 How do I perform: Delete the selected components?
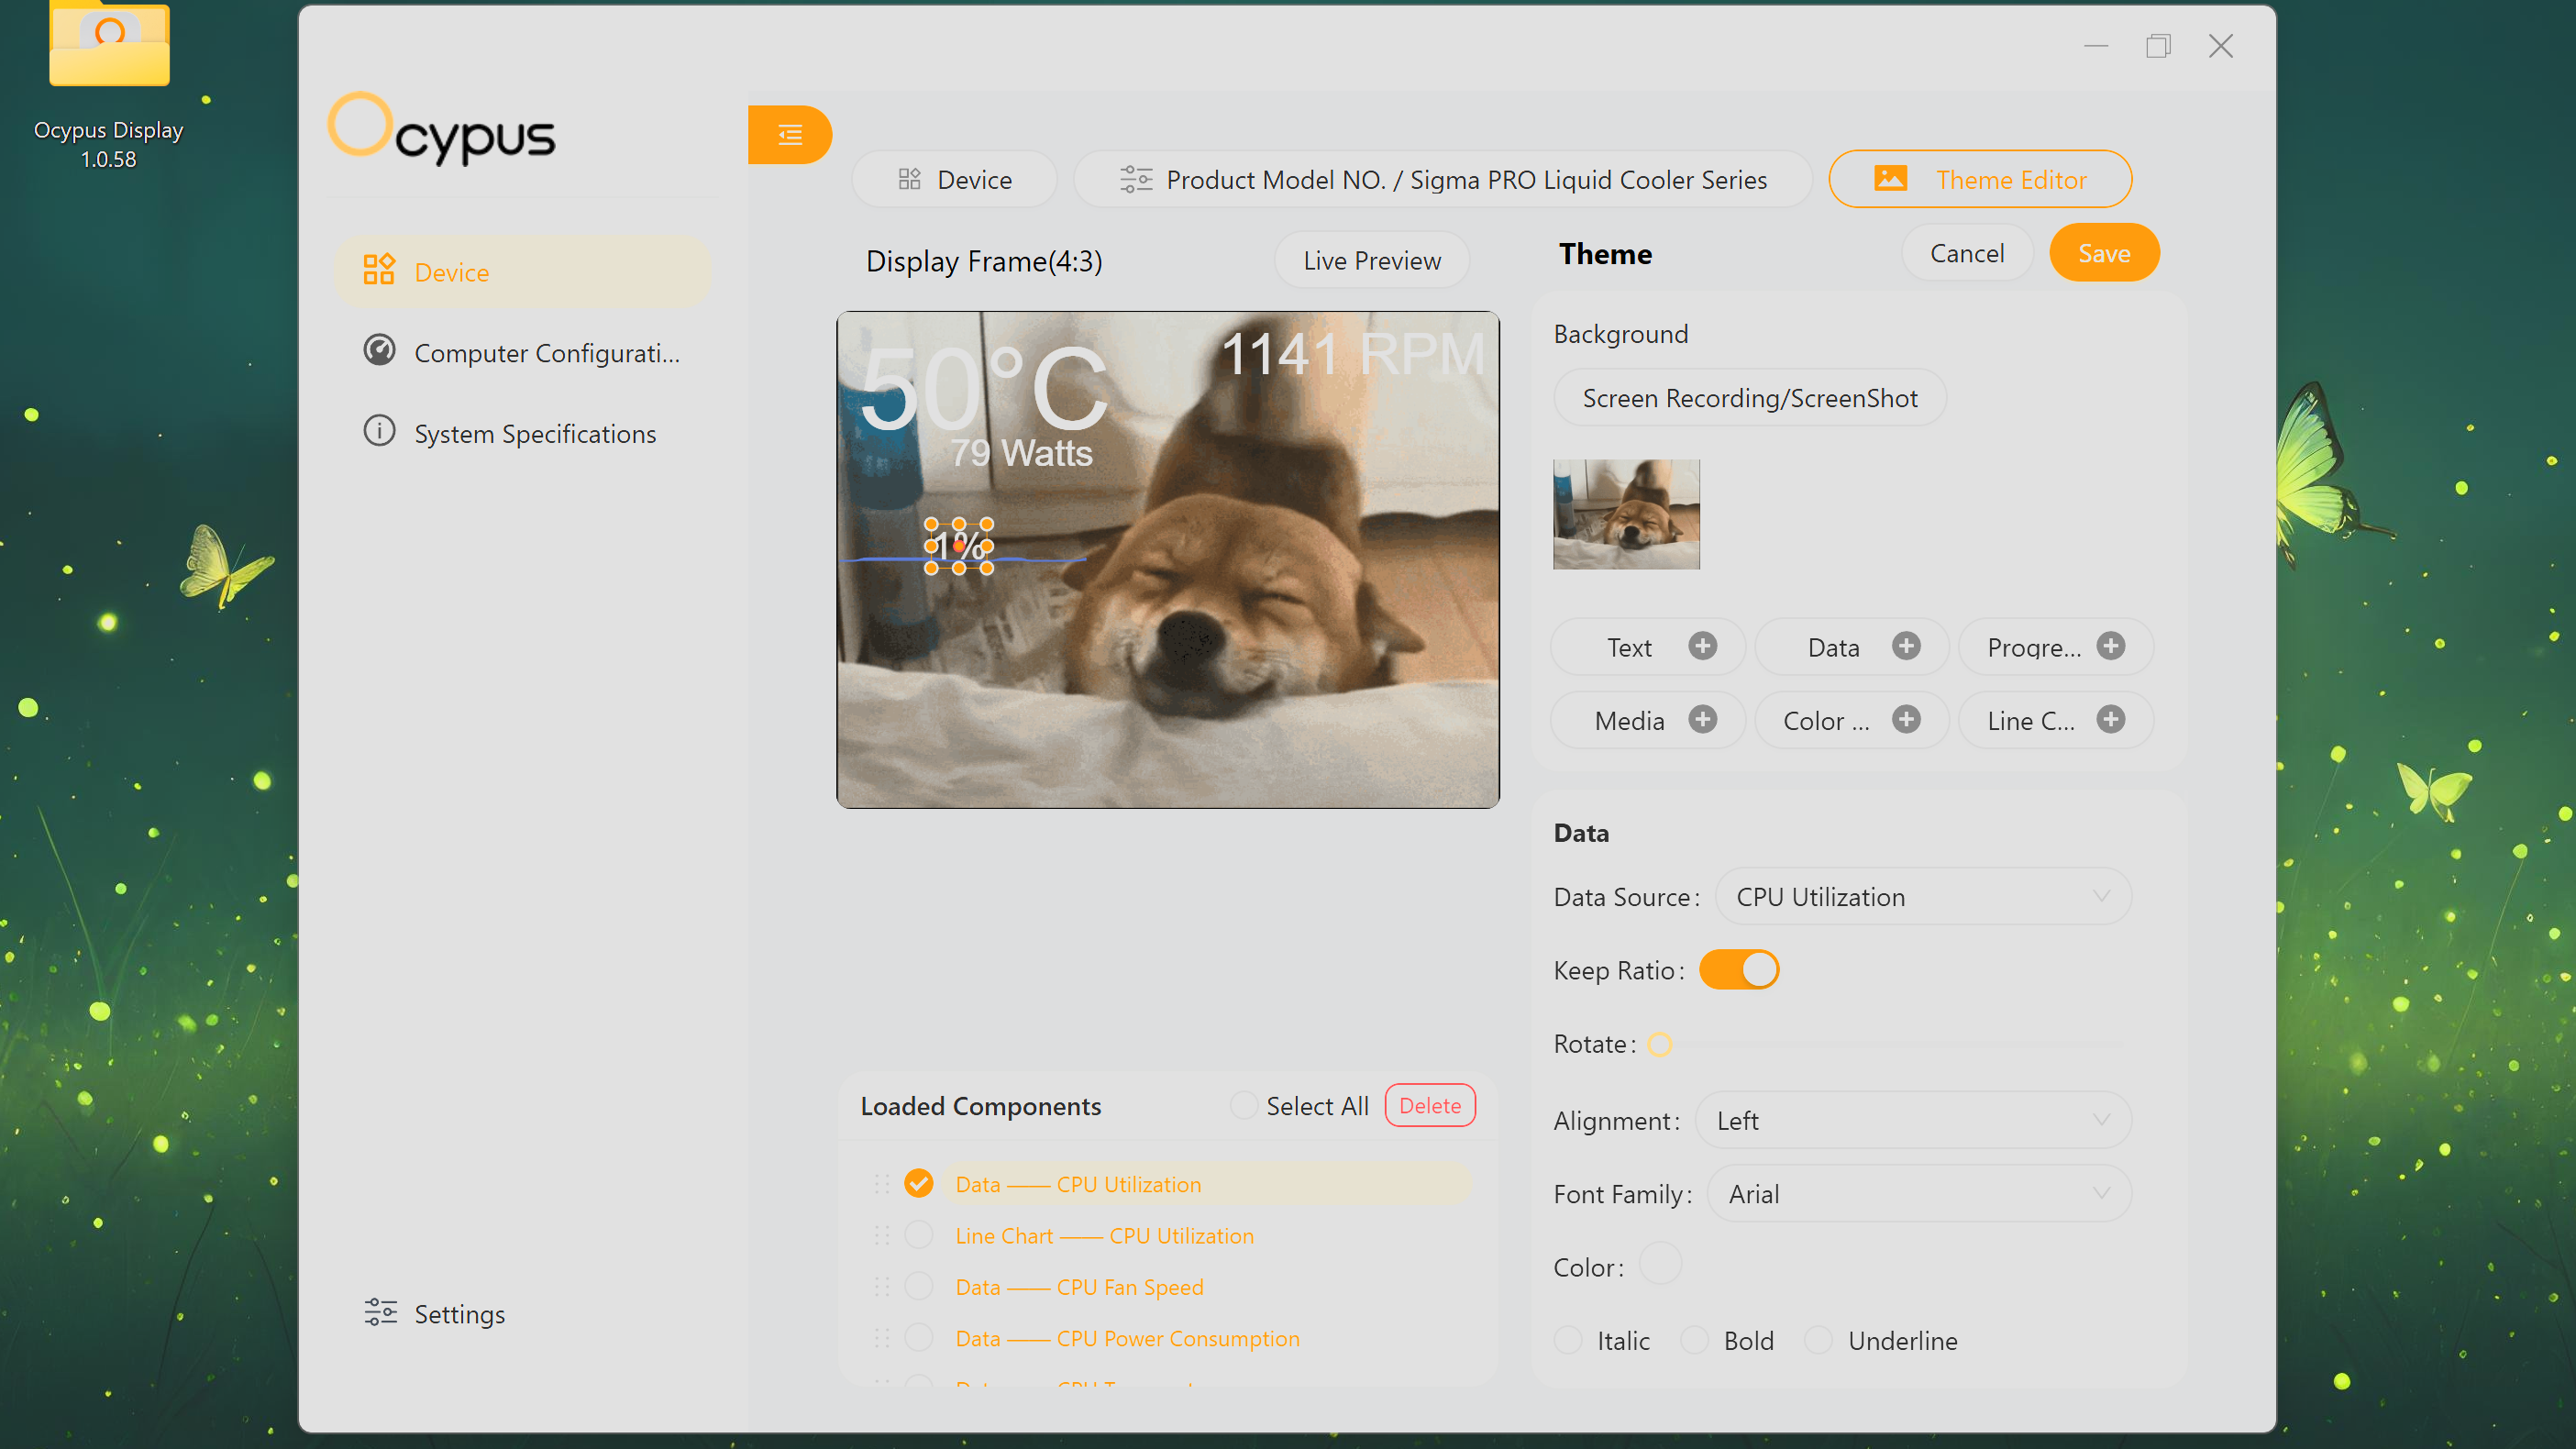(1430, 1105)
